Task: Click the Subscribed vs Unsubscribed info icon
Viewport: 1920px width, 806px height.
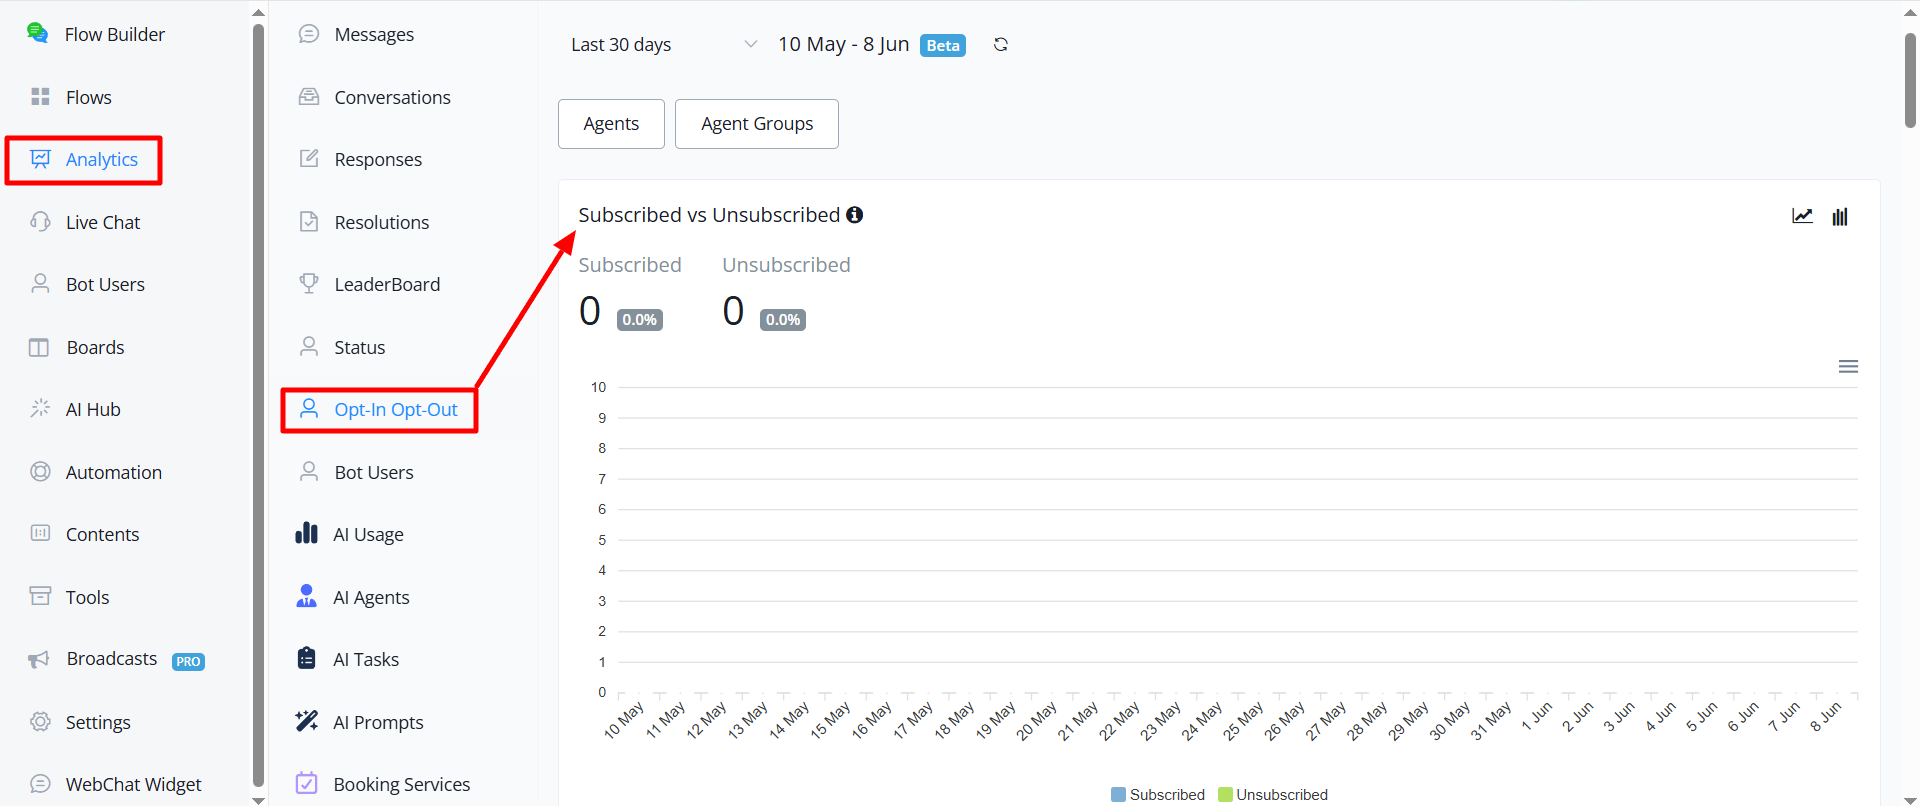Action: pos(854,215)
